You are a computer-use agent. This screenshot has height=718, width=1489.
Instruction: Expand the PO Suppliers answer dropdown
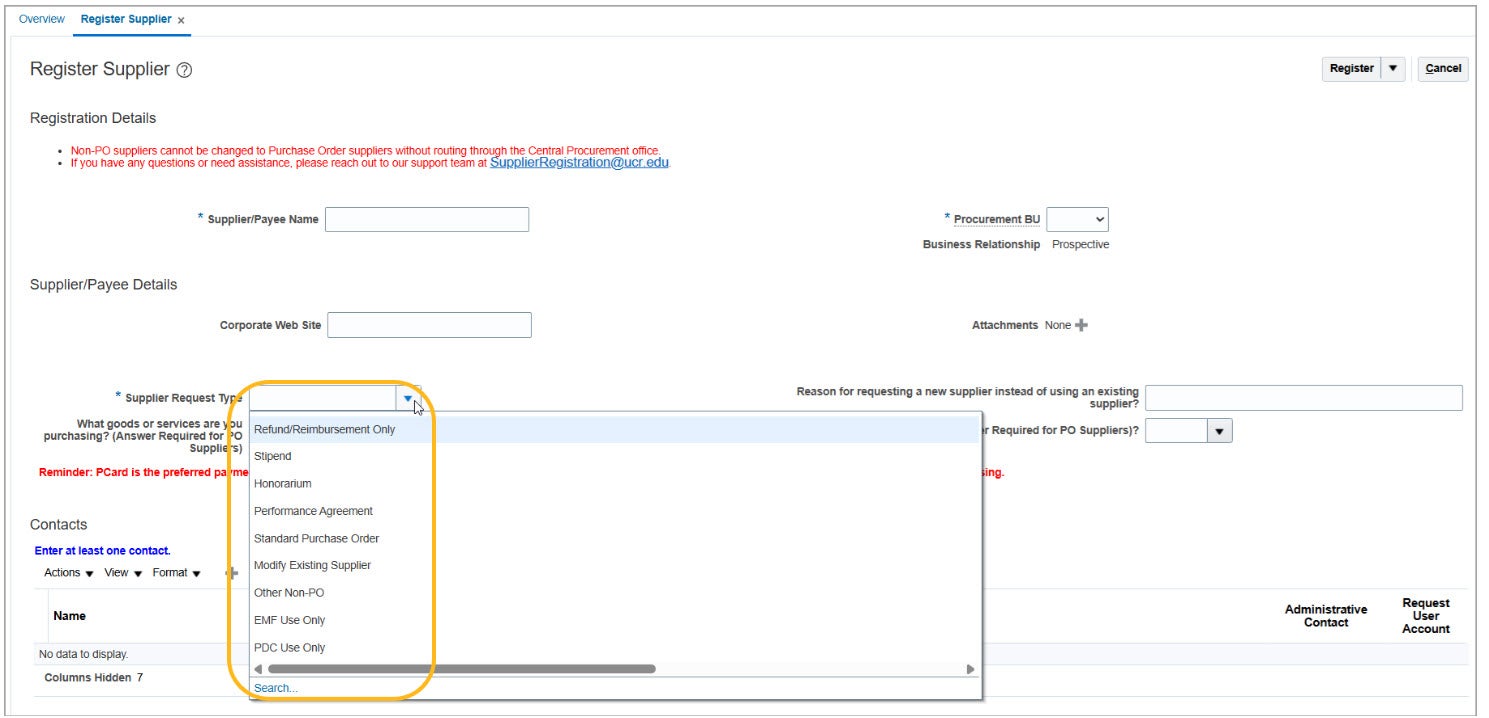[x=1220, y=430]
